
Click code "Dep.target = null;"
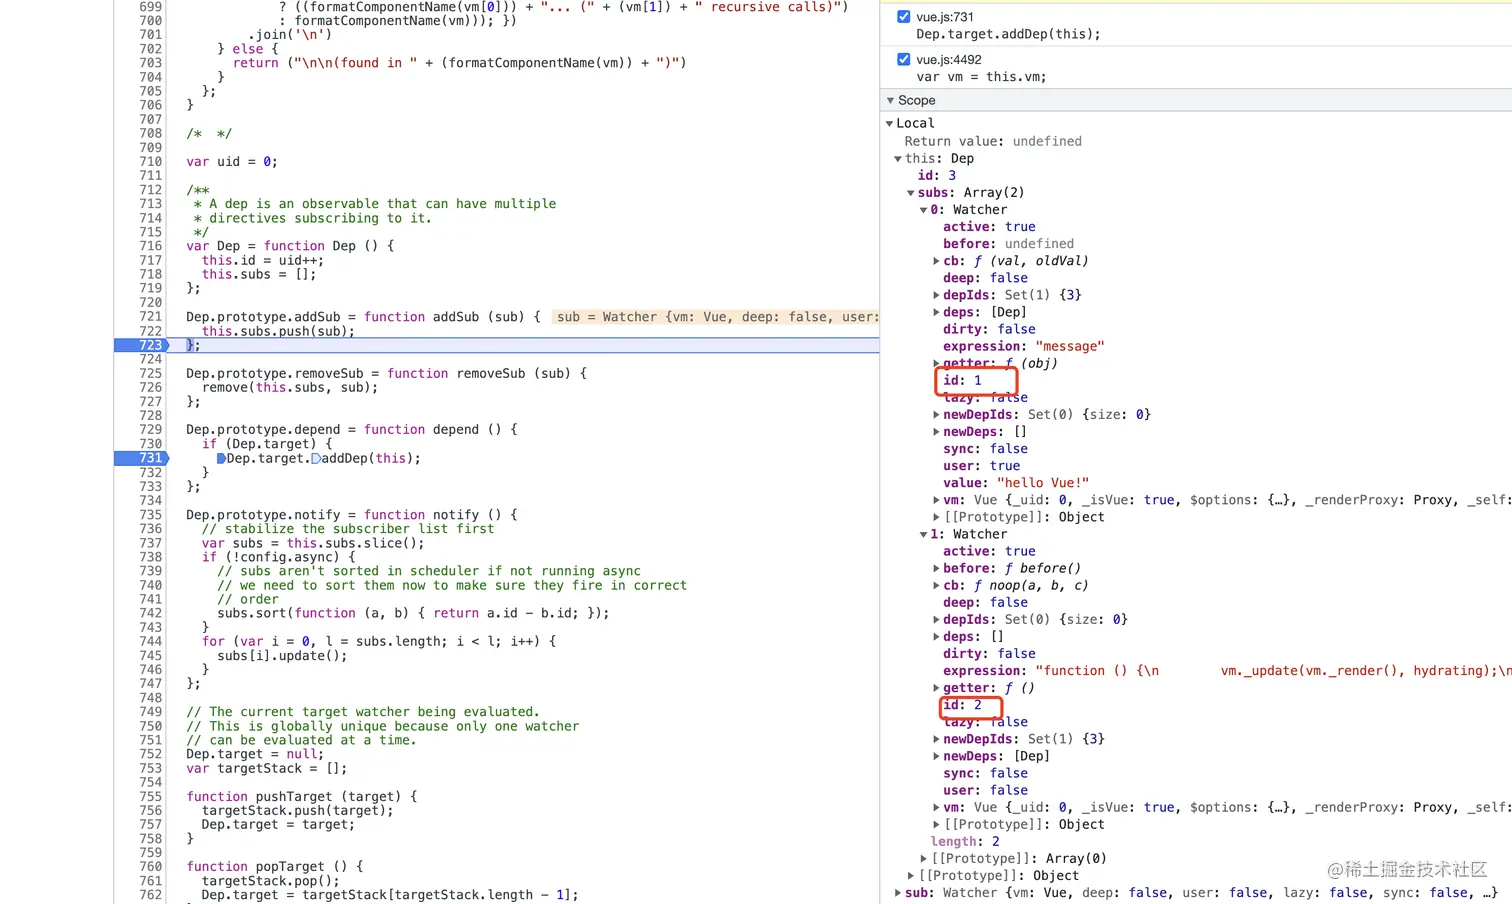255,754
